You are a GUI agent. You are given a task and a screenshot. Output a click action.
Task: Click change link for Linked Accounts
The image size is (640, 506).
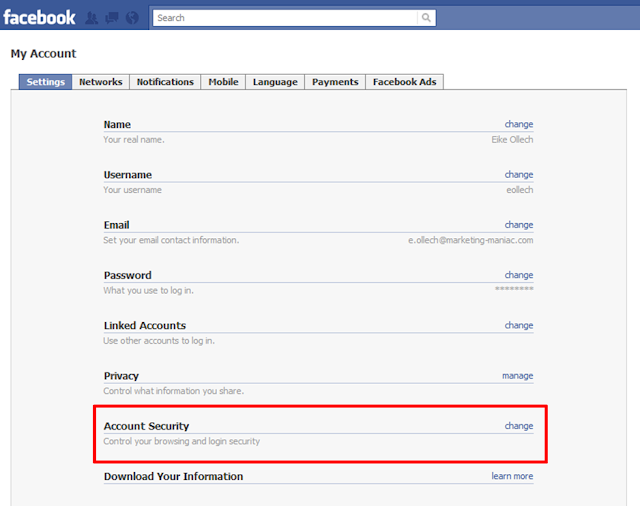point(519,325)
